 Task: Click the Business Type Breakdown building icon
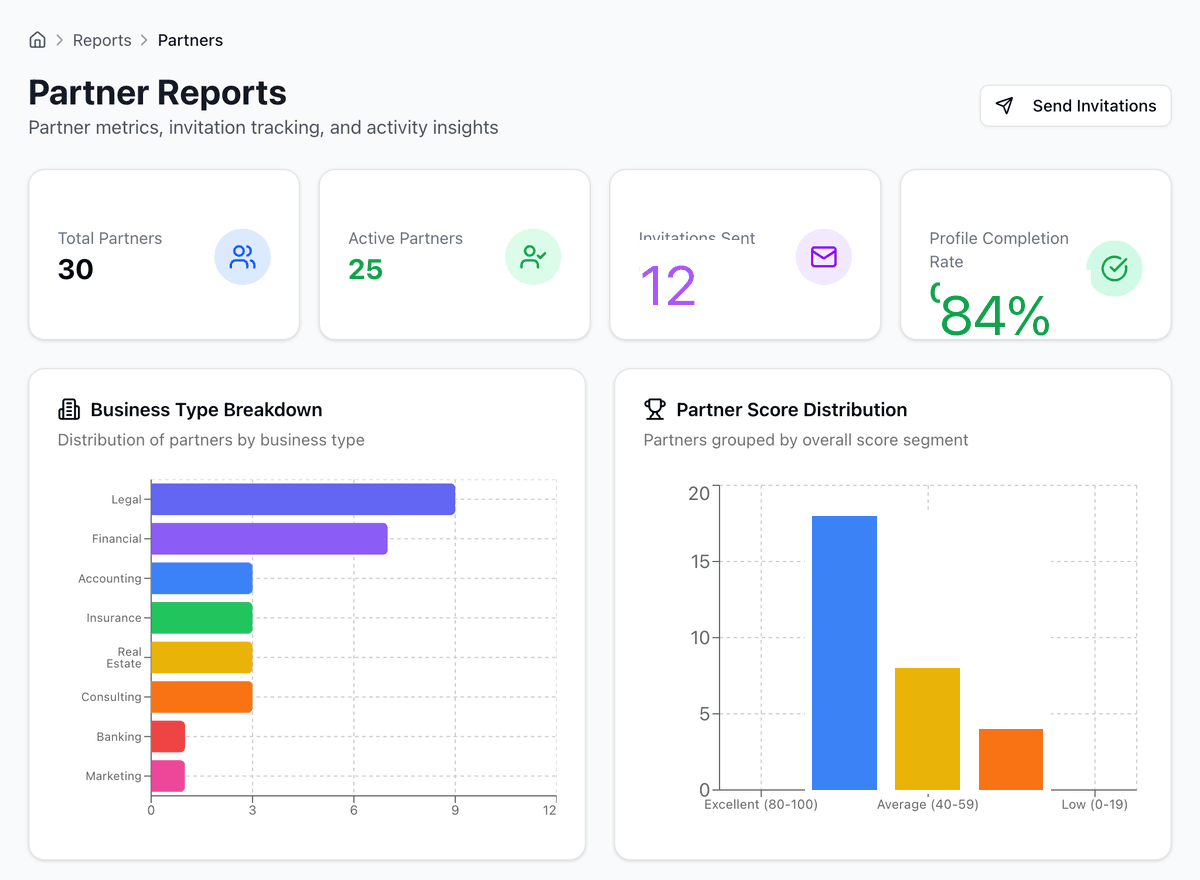(x=68, y=409)
